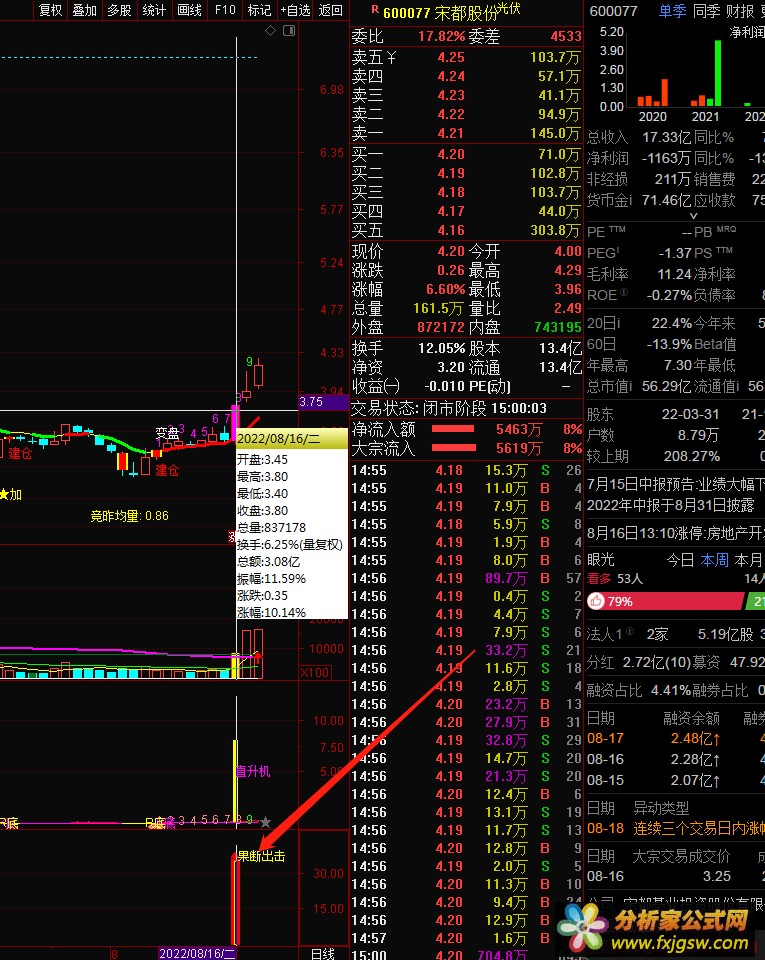Viewport: 765px width, 960px height.
Task: Click the red 净流入额 flow bar
Action: tap(453, 429)
